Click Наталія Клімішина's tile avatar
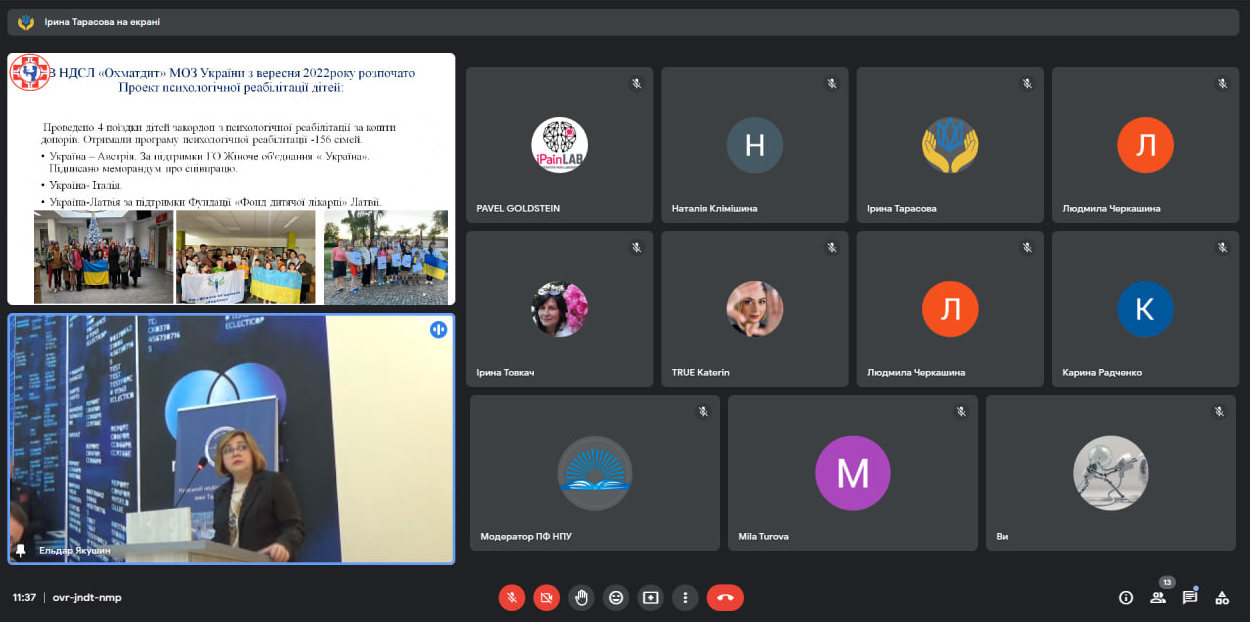The width and height of the screenshot is (1250, 622). pyautogui.click(x=755, y=145)
